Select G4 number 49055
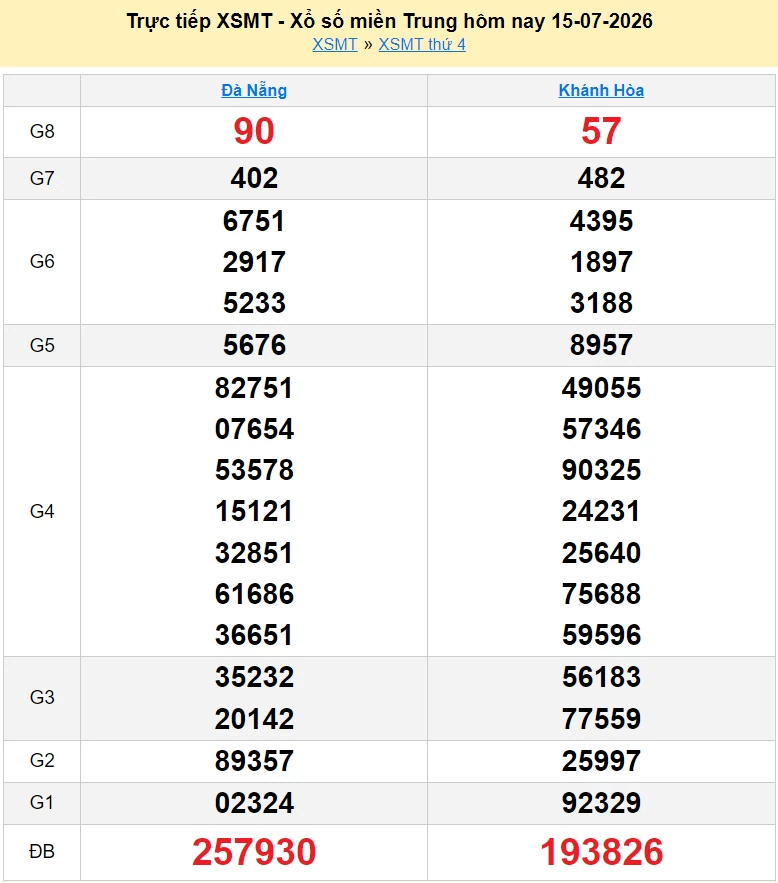The image size is (778, 883). (601, 388)
